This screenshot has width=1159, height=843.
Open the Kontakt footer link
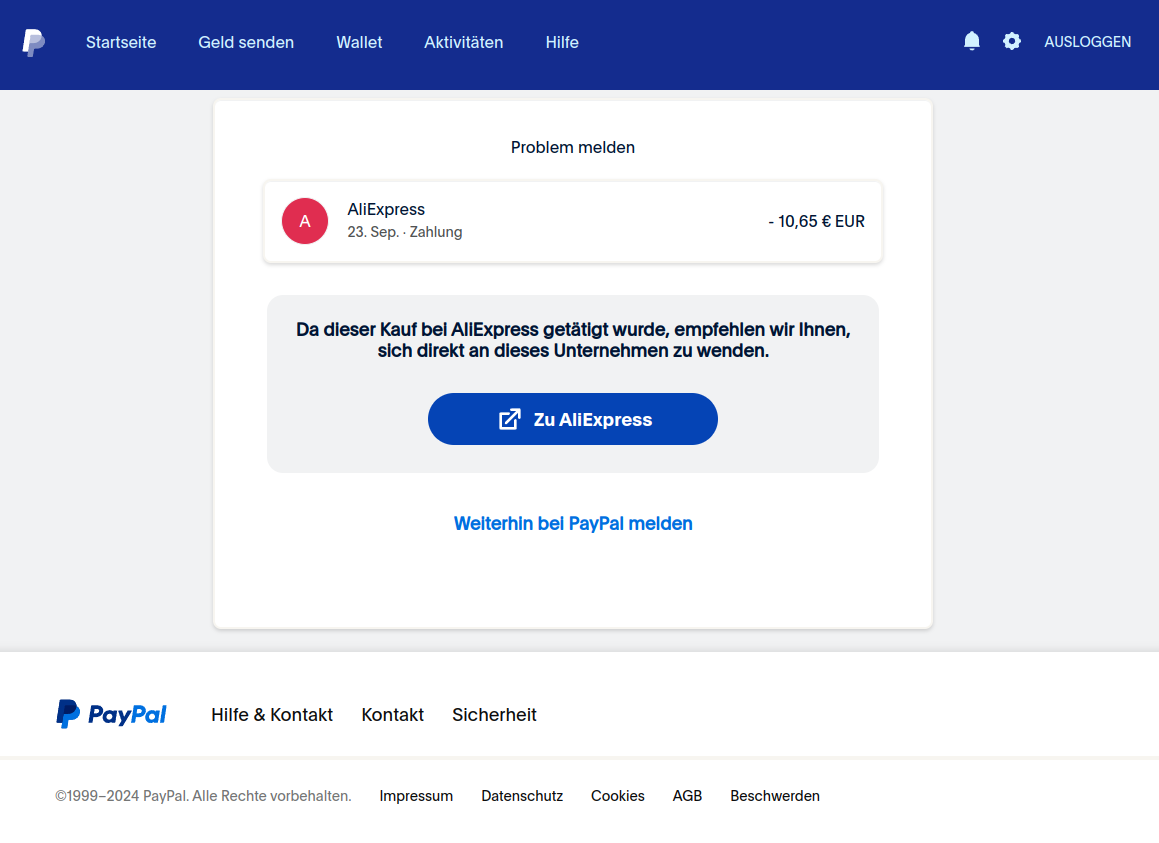pyautogui.click(x=392, y=715)
